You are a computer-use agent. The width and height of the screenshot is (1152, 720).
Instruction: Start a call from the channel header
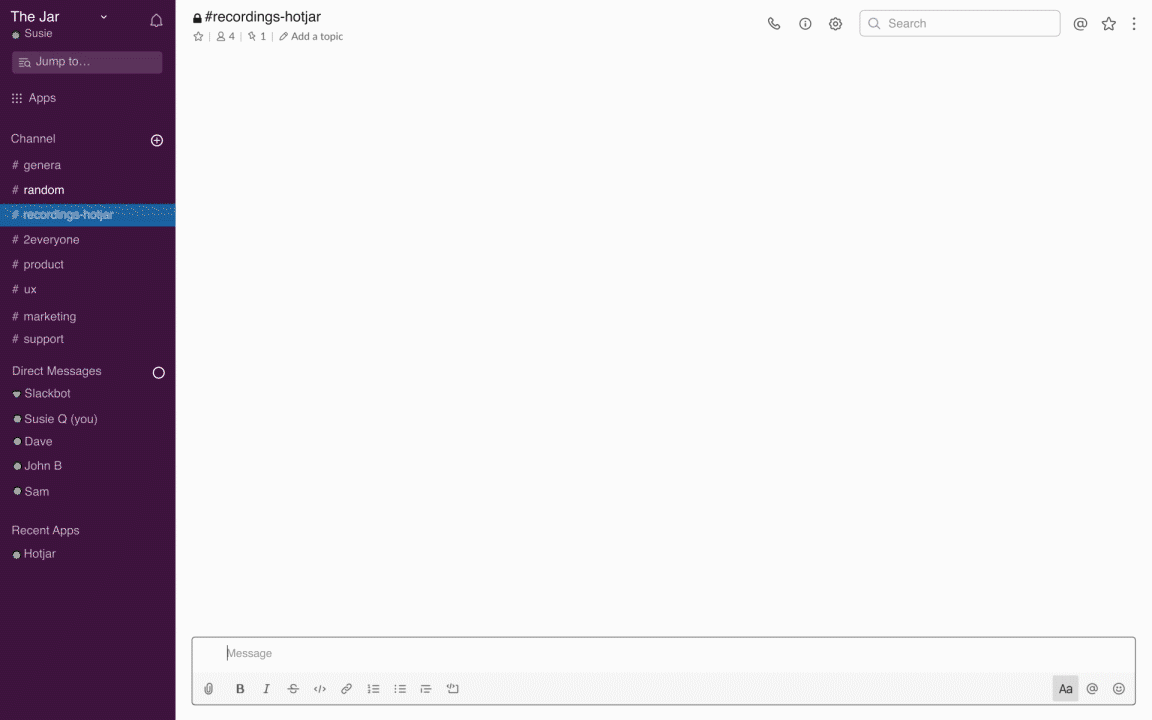(773, 23)
